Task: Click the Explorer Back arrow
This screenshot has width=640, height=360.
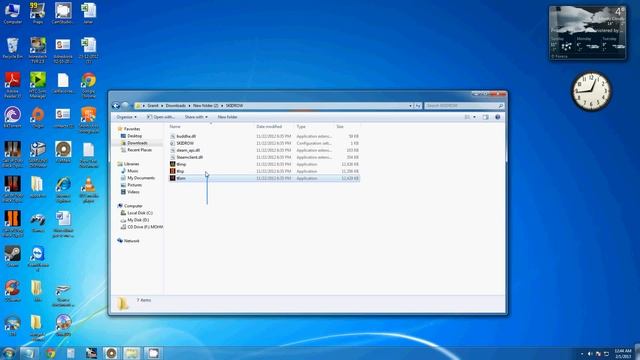Action: 116,105
